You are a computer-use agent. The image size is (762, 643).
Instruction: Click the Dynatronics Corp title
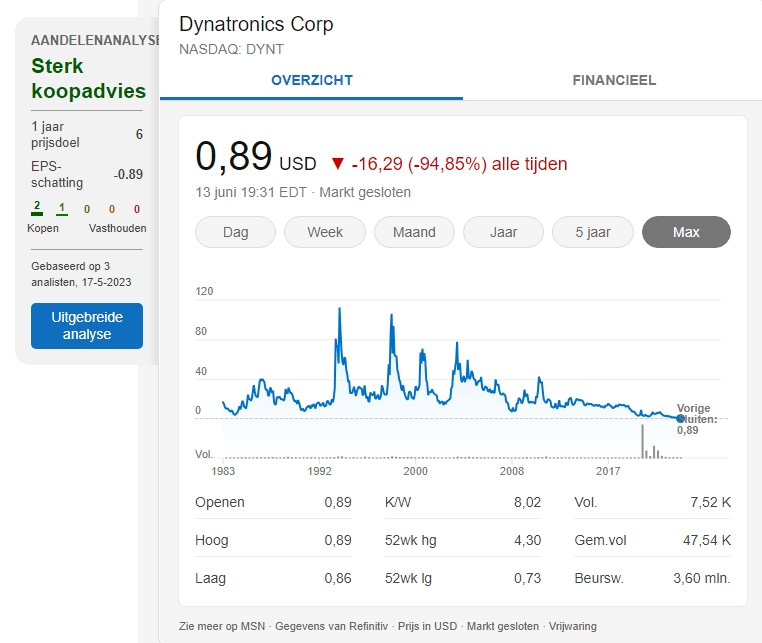[x=256, y=24]
